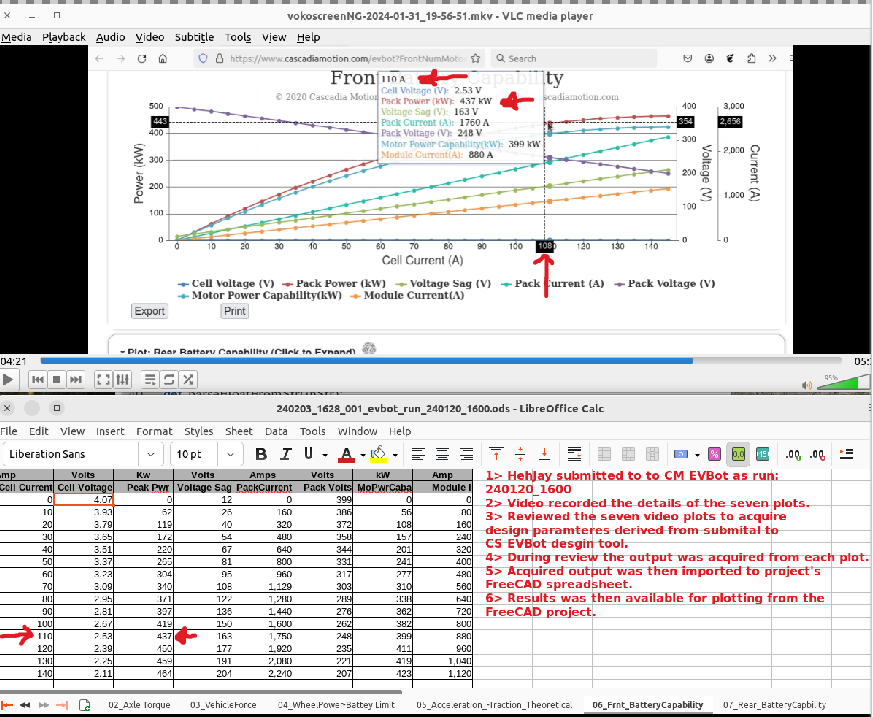873x717 pixels.
Task: Open the font name dropdown for Liberation Sans
Action: click(157, 455)
